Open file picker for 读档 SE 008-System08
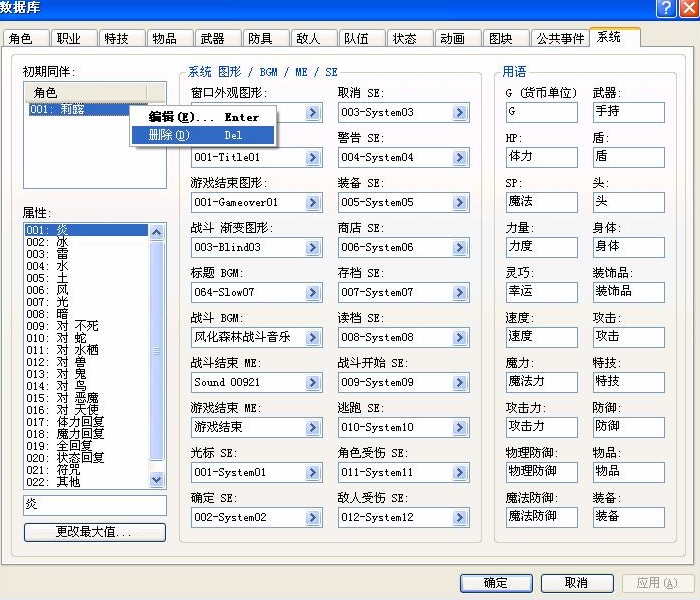 click(x=460, y=338)
